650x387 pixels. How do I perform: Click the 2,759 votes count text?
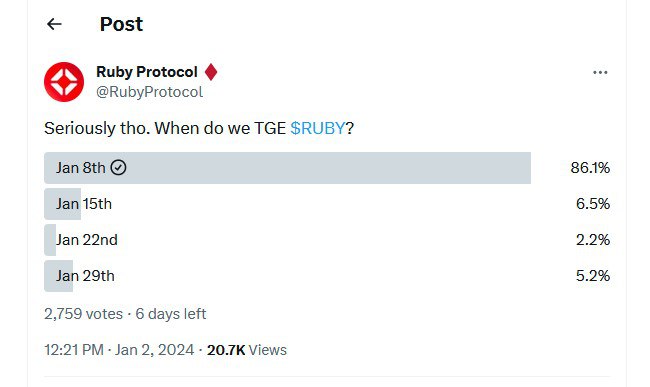[83, 314]
